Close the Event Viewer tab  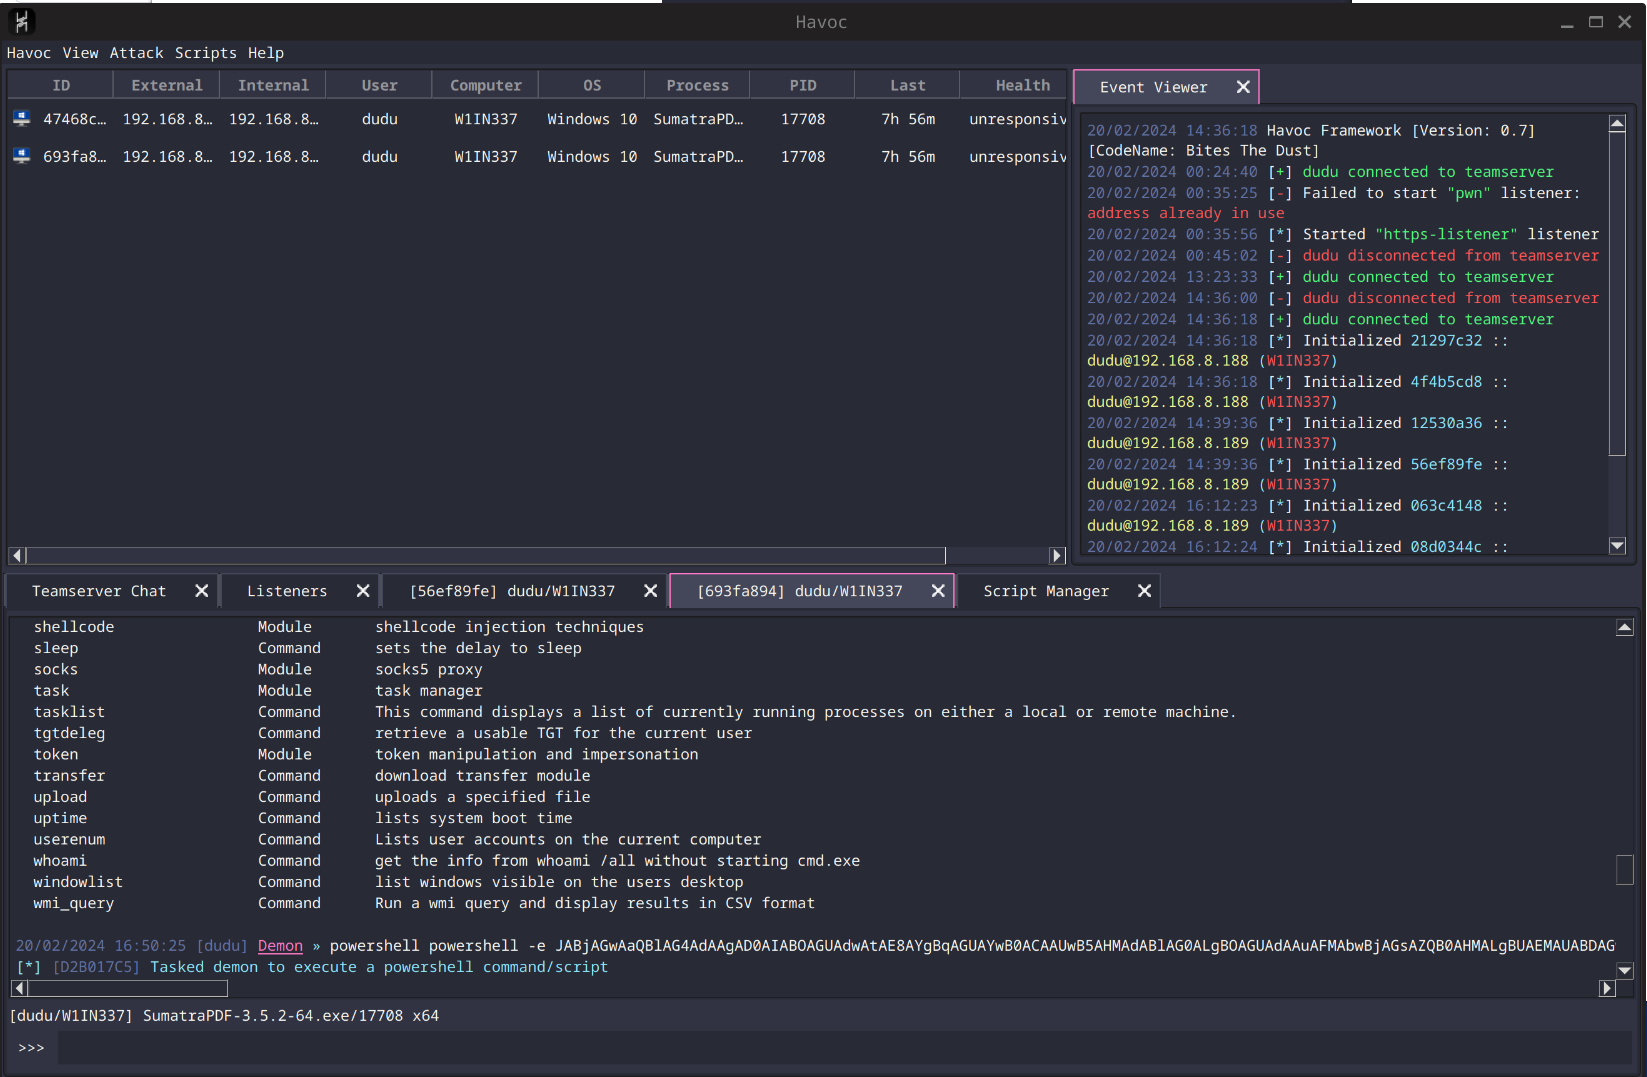coord(1243,87)
